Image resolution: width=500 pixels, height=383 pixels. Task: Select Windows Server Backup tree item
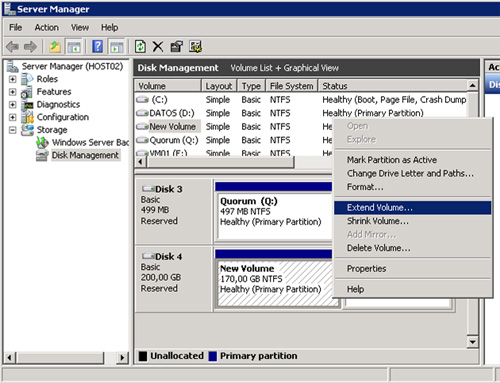[90, 142]
